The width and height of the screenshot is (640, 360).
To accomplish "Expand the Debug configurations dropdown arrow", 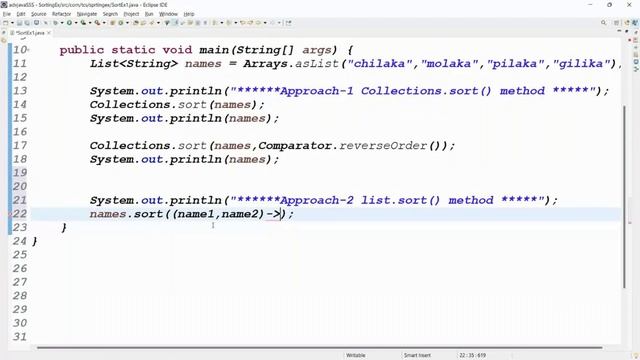I will 62,23.
